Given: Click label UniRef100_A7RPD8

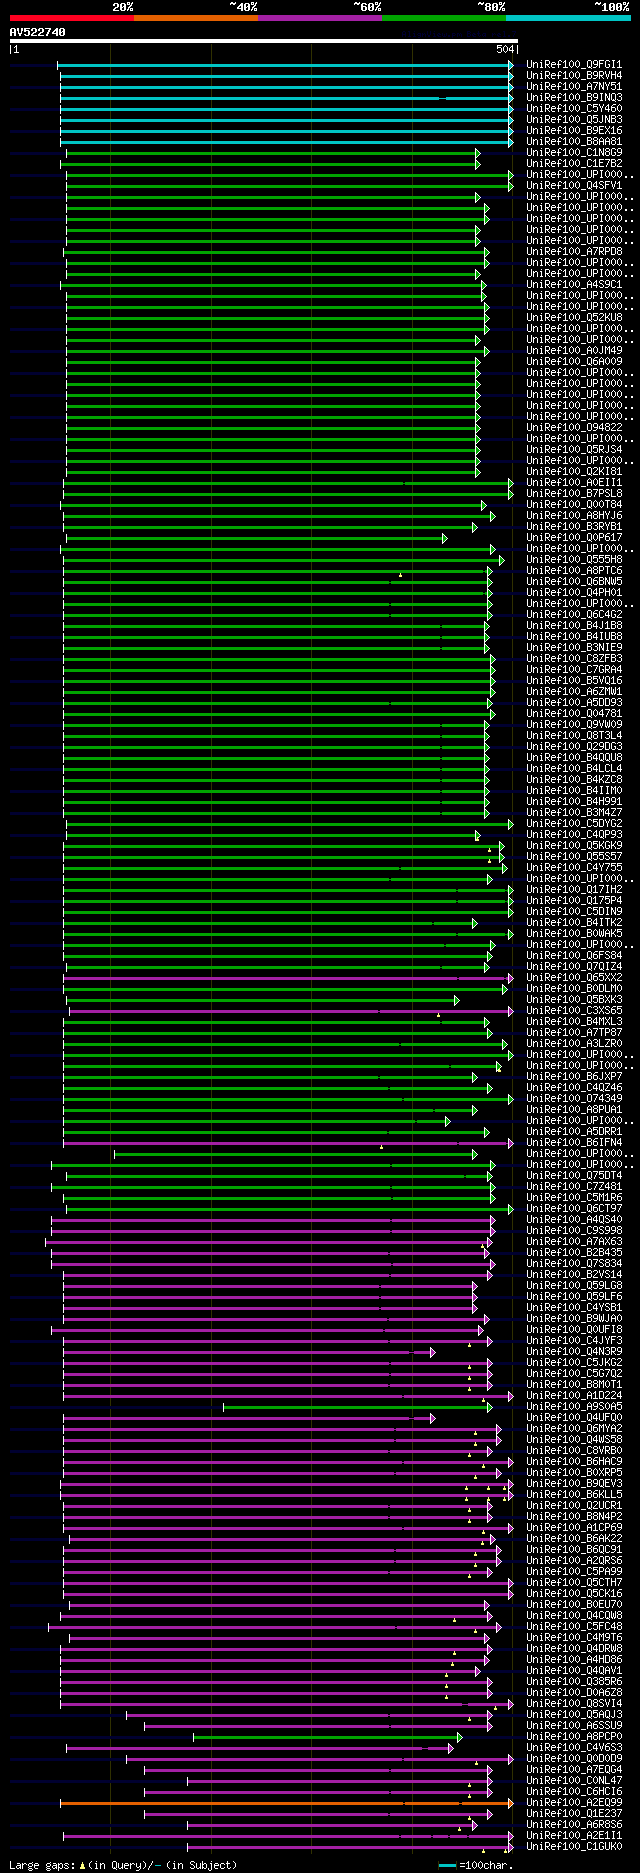Looking at the screenshot, I should pyautogui.click(x=574, y=252).
